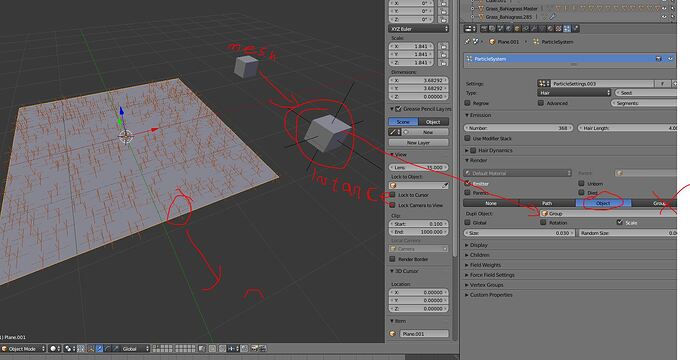
Task: Click the browse particle settings icon button
Action: pyautogui.click(x=544, y=83)
